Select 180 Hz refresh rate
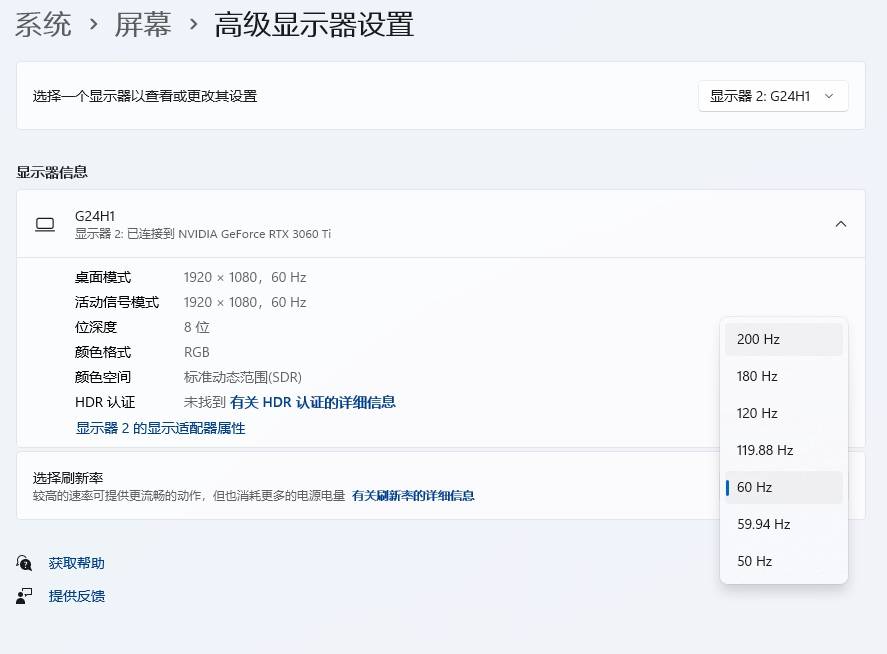Image resolution: width=887 pixels, height=654 pixels. [783, 376]
